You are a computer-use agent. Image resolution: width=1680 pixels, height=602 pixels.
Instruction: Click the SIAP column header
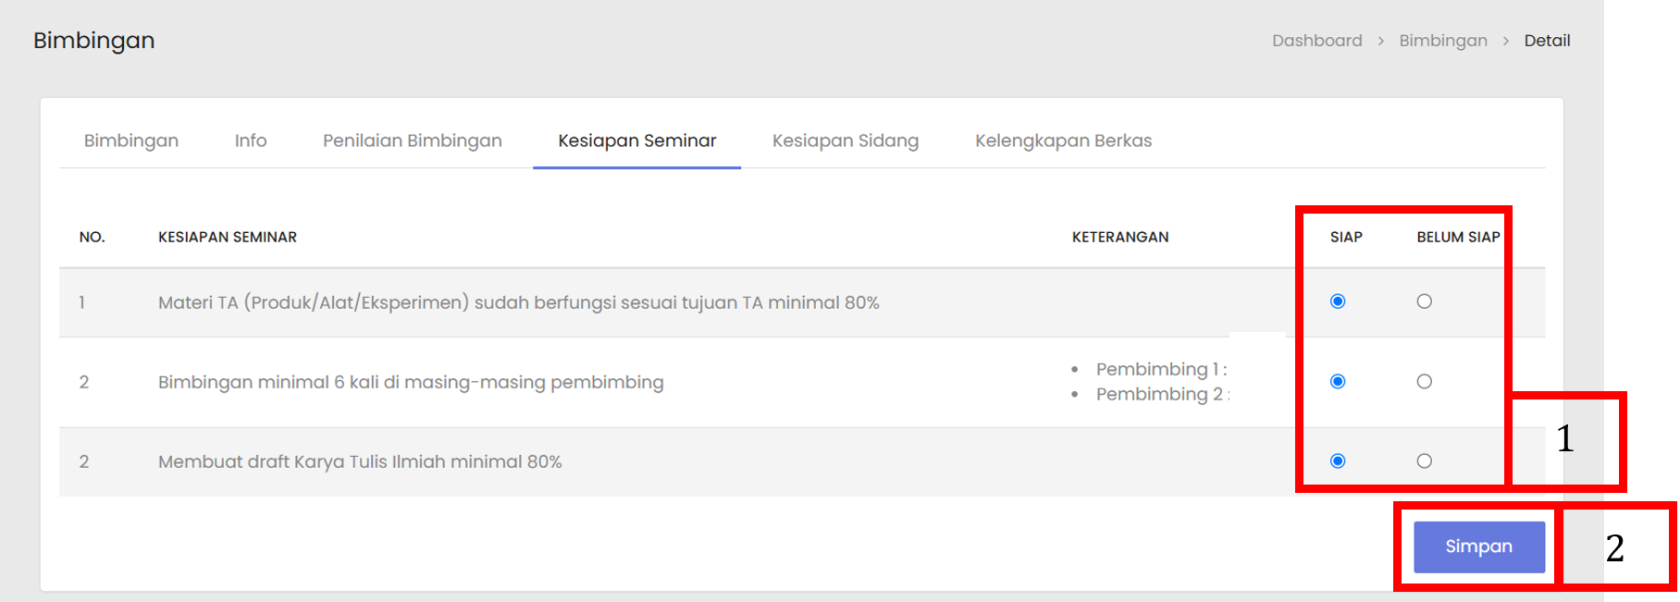[1345, 237]
